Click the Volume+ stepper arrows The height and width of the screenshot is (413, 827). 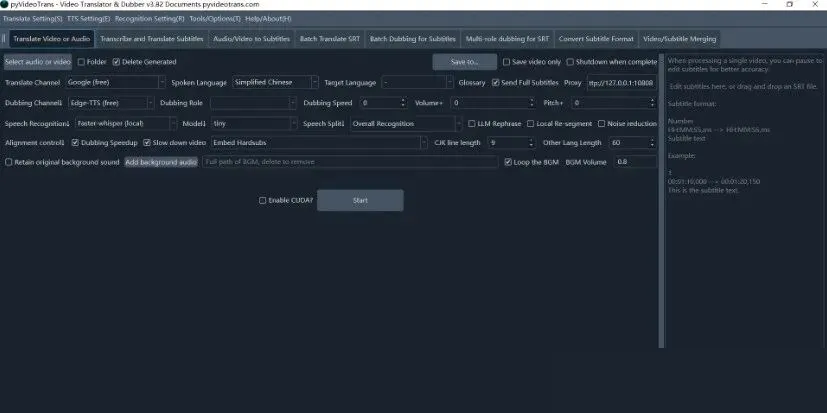533,103
